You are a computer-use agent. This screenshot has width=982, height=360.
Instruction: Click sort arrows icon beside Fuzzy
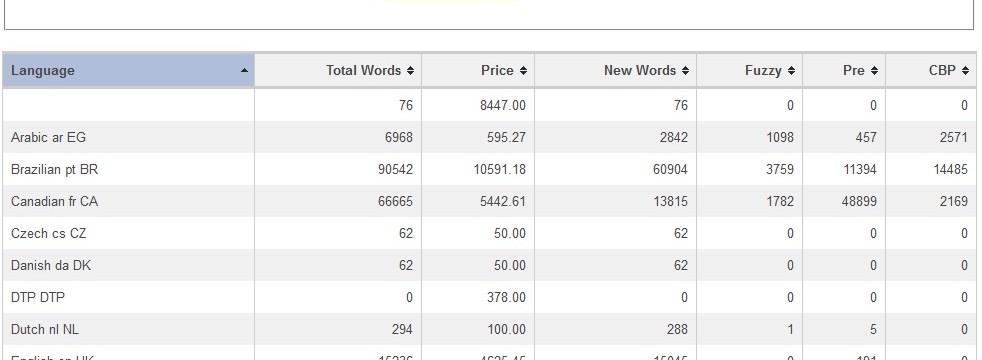point(791,71)
